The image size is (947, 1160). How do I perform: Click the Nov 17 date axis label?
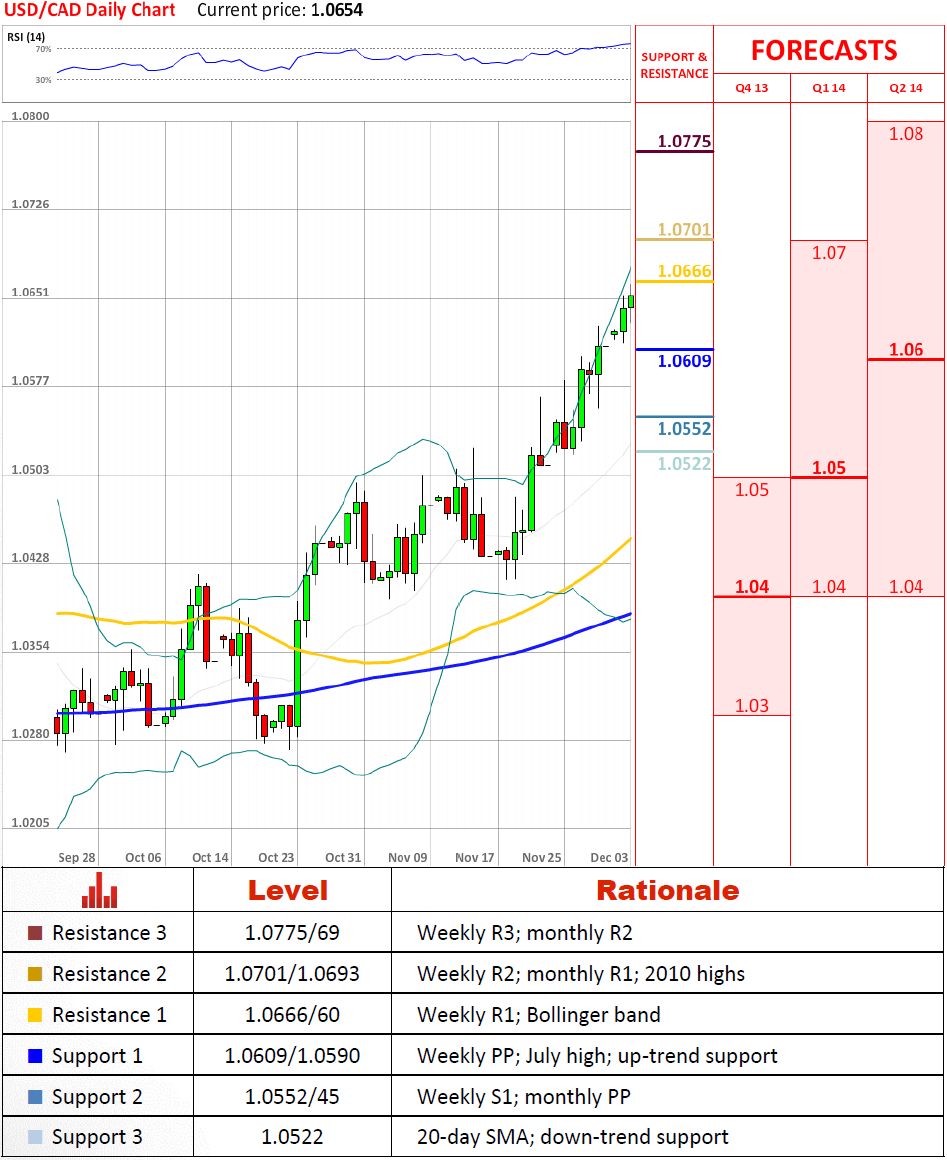pos(474,857)
